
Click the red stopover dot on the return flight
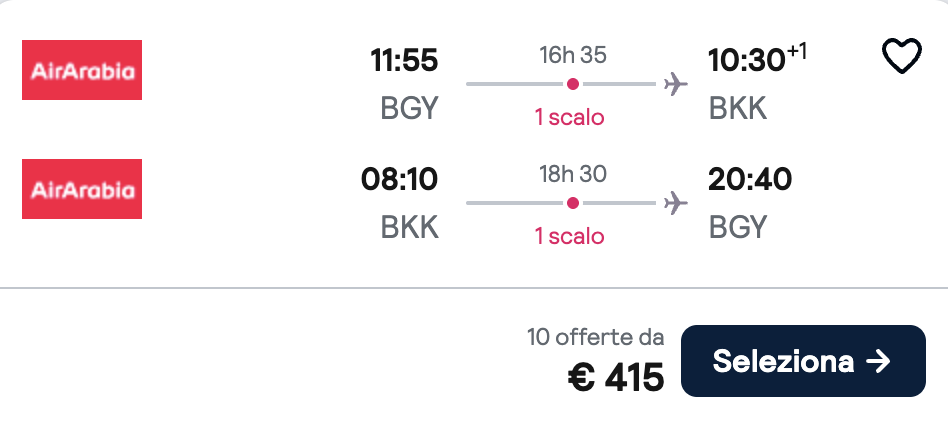[572, 203]
